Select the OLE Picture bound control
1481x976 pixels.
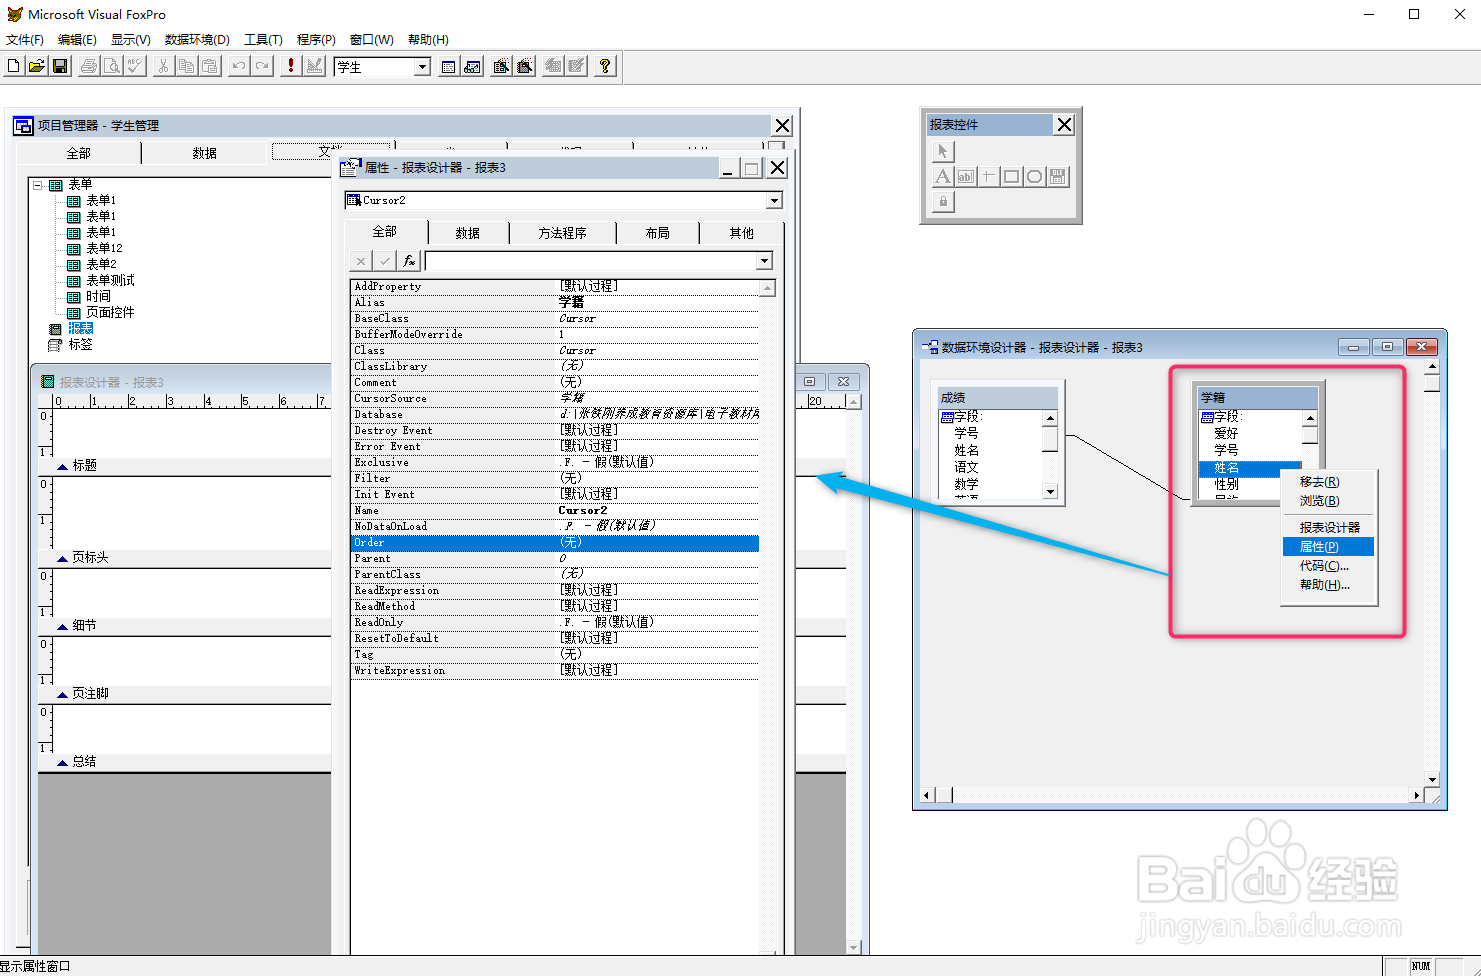click(1058, 177)
